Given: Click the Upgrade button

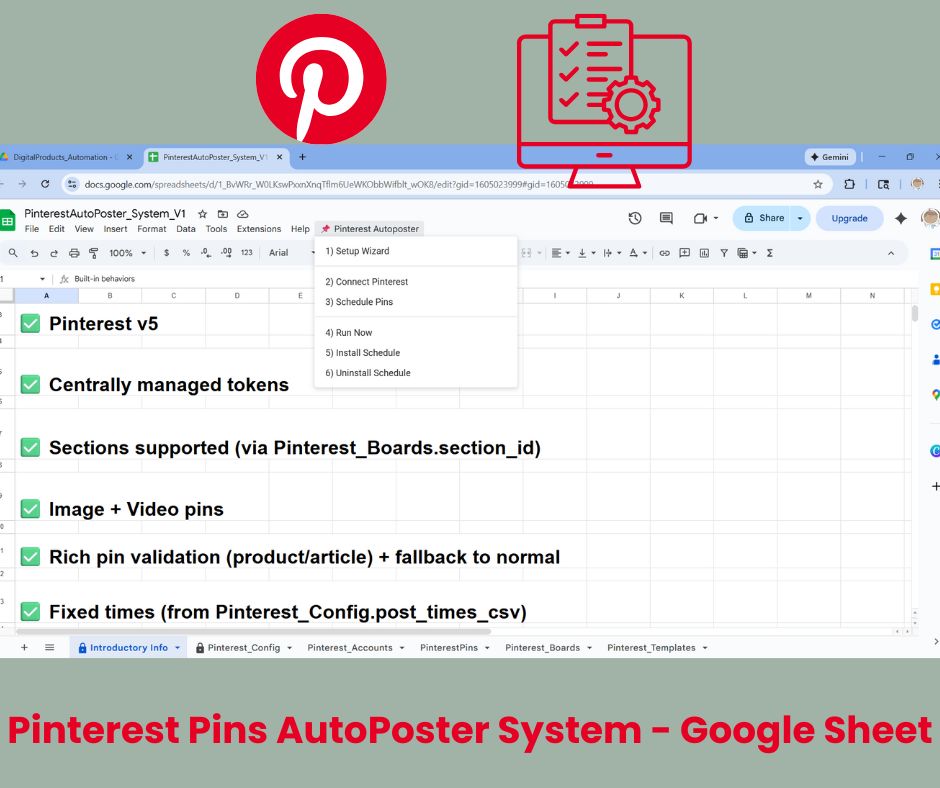Looking at the screenshot, I should 849,218.
